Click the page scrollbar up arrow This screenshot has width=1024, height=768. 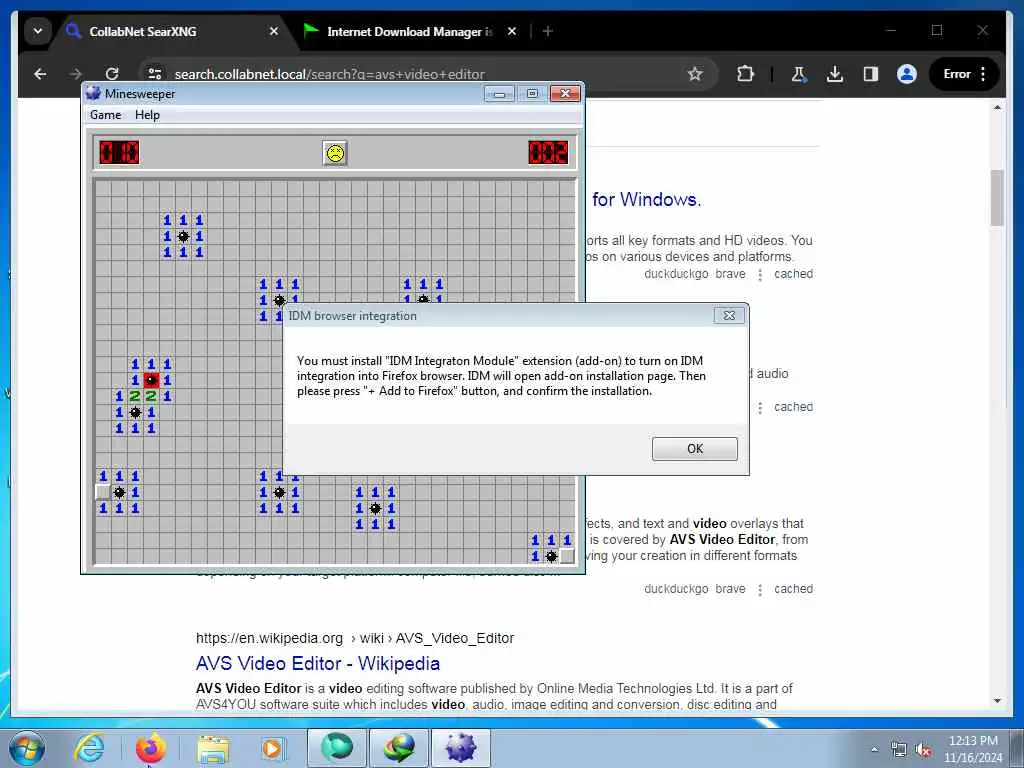click(x=997, y=106)
